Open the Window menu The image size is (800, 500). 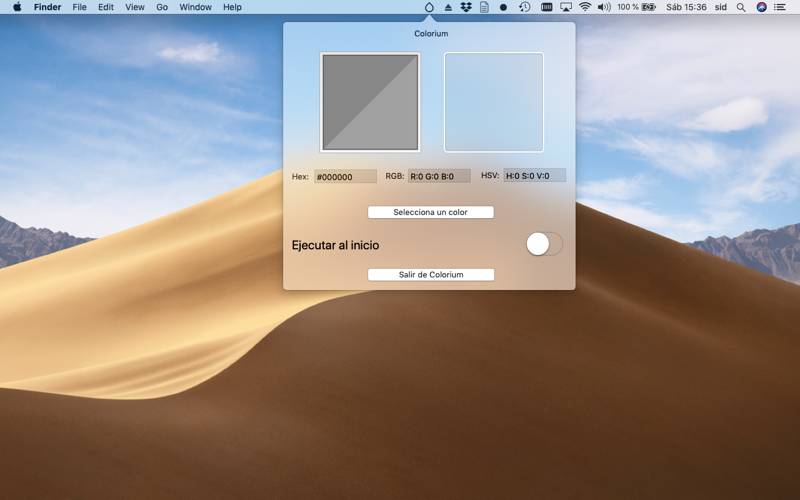tap(195, 7)
